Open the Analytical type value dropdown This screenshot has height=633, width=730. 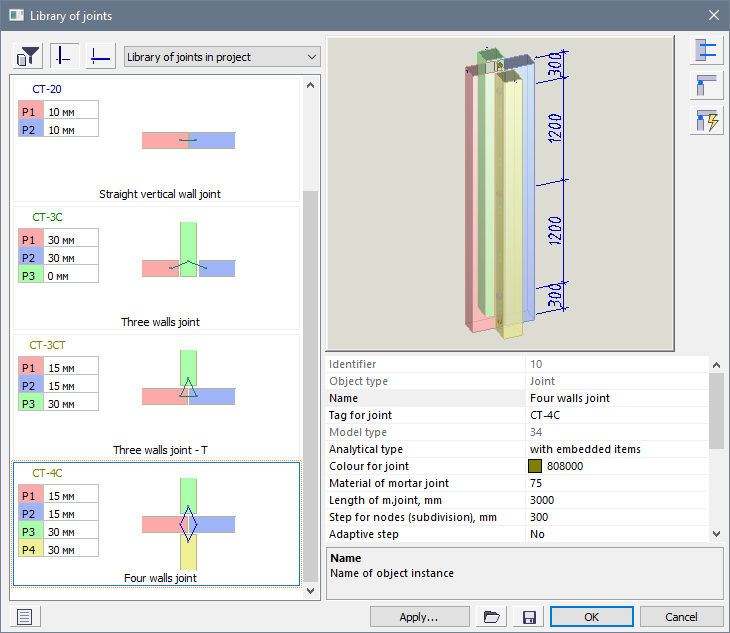tap(615, 450)
